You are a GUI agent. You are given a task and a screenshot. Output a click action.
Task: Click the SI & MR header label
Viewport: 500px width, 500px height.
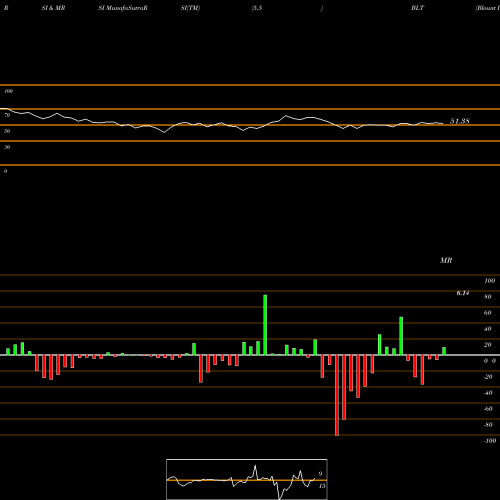pyautogui.click(x=53, y=8)
